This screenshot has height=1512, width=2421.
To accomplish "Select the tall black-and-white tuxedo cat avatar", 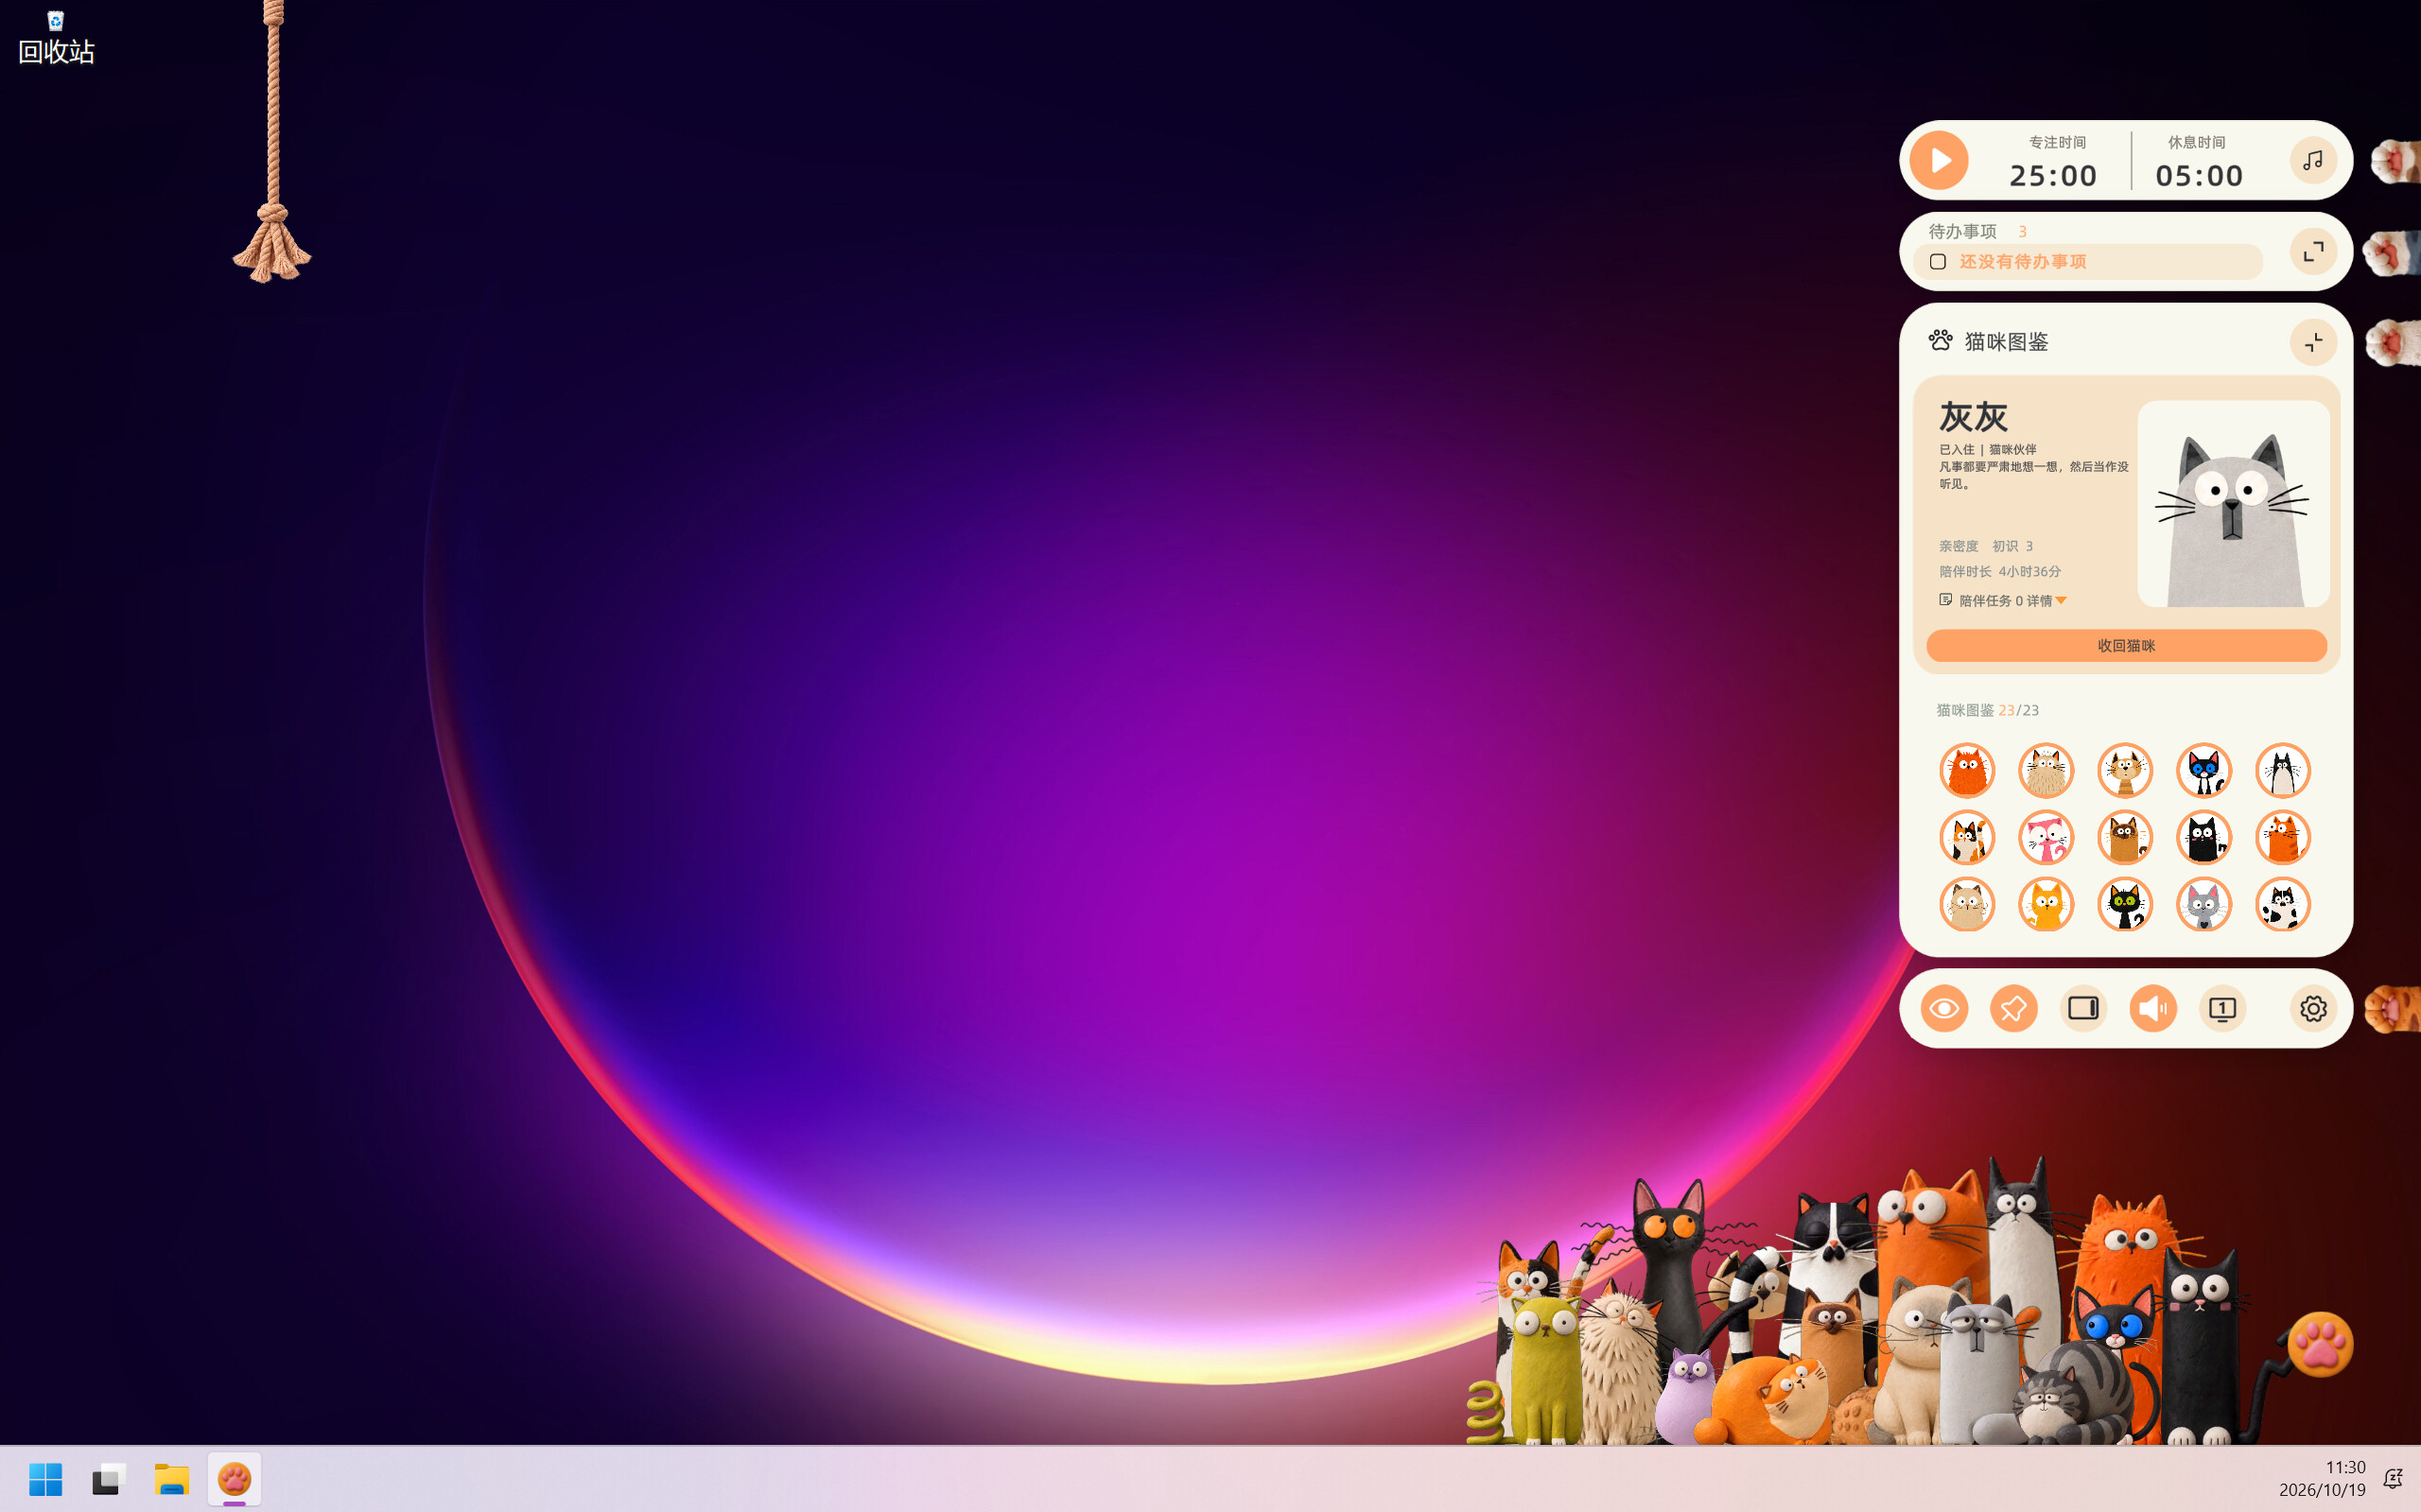I will tap(2283, 770).
